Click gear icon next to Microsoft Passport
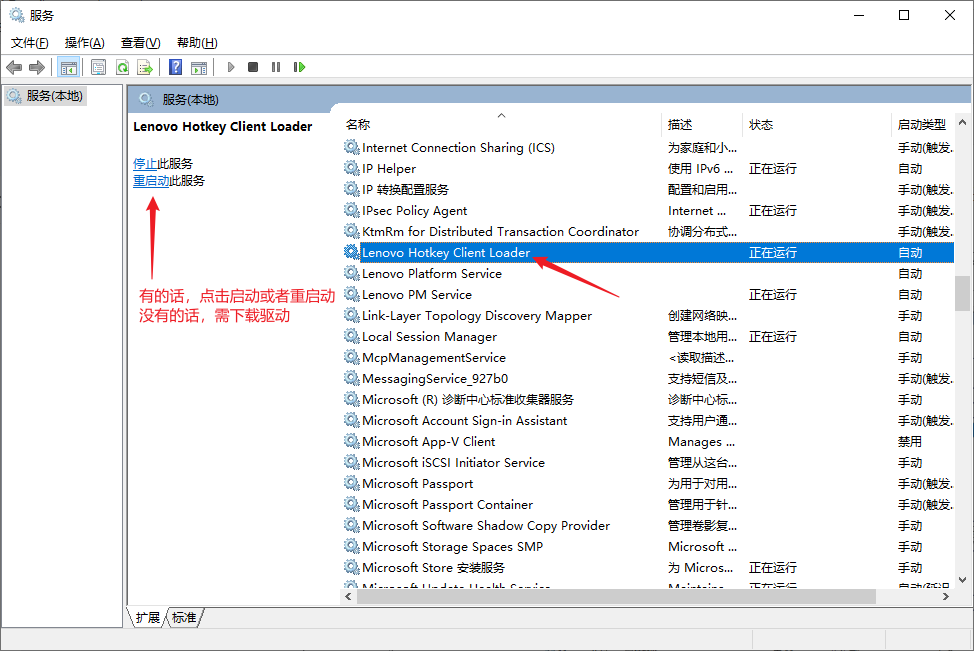 [352, 483]
